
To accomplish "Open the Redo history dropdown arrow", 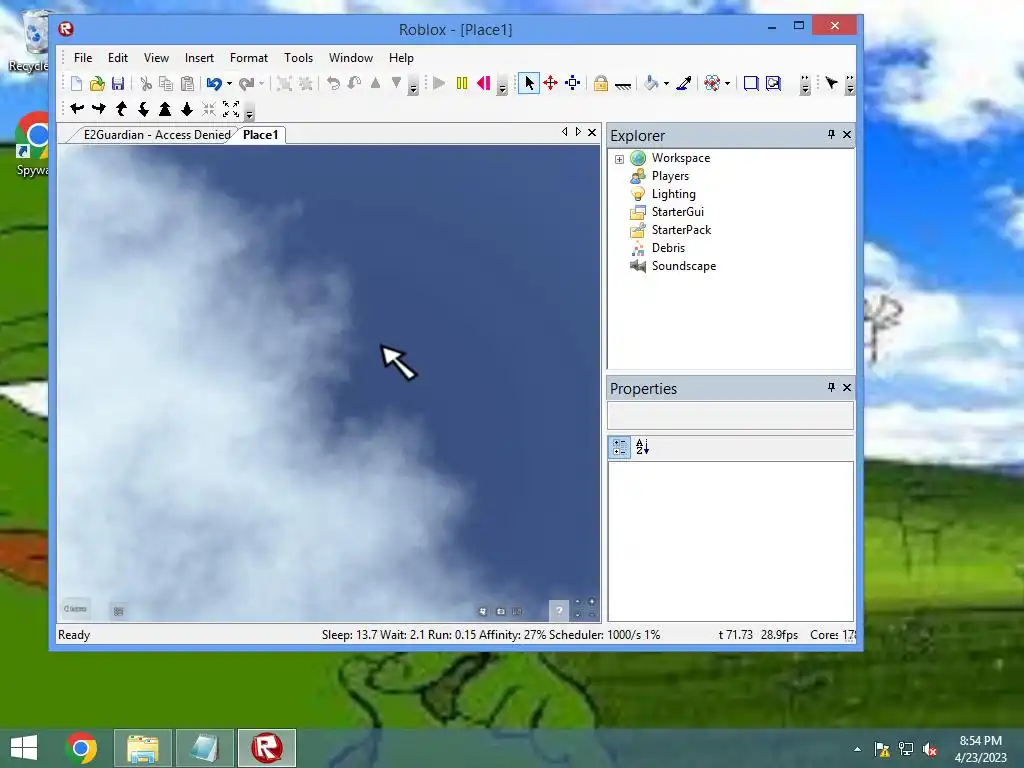I will tap(261, 84).
